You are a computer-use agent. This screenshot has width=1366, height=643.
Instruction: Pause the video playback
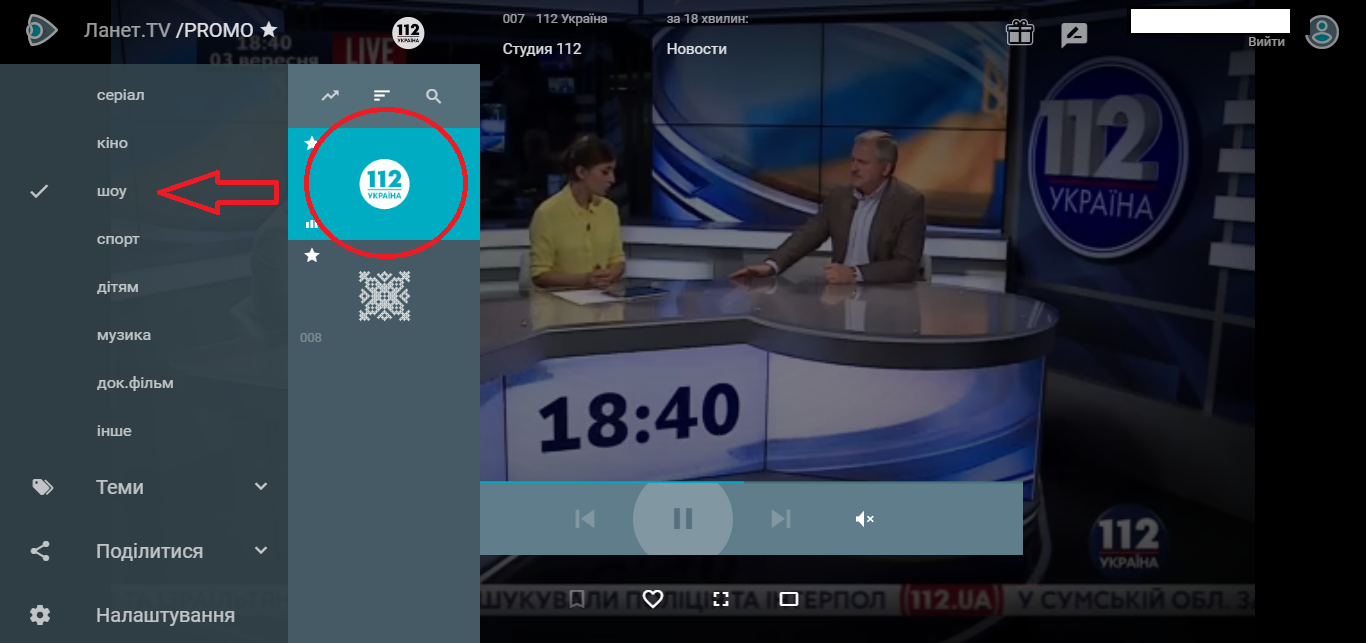pos(683,518)
